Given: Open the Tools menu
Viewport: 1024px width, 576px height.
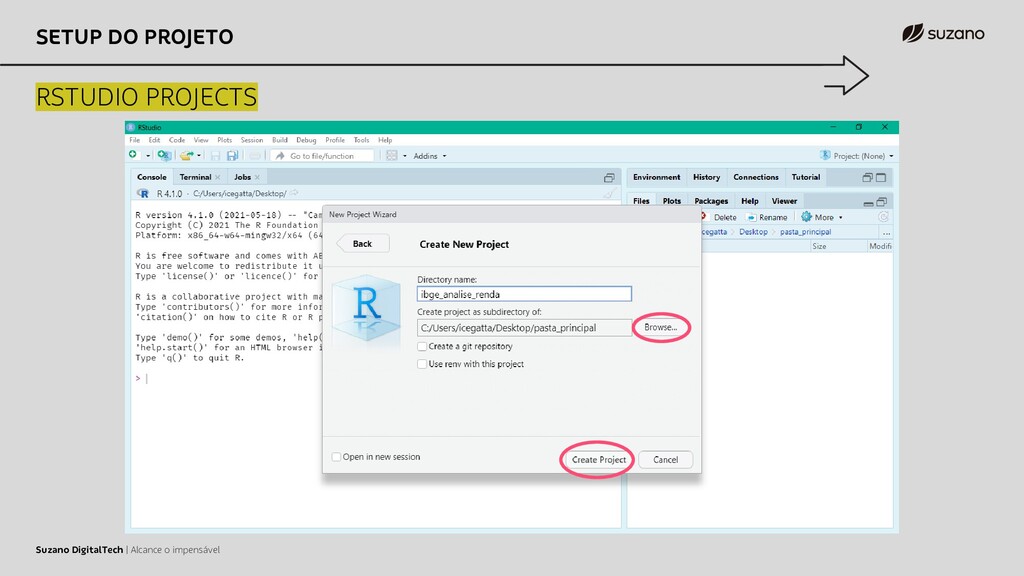Looking at the screenshot, I should [361, 140].
